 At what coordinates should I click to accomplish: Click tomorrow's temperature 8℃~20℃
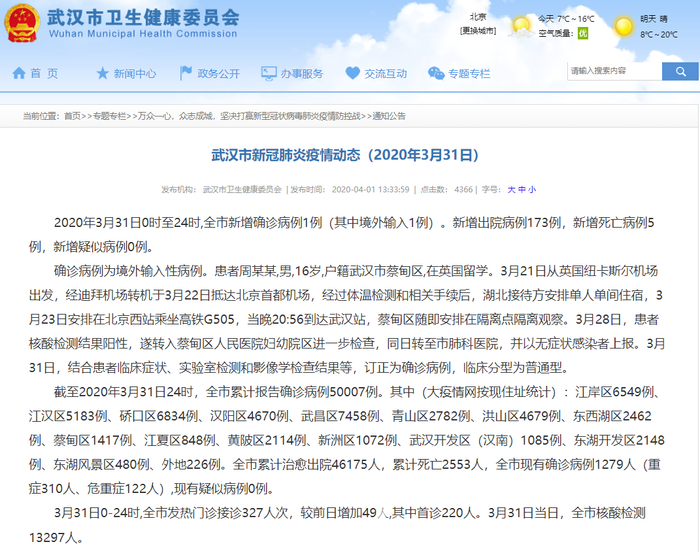pos(658,34)
